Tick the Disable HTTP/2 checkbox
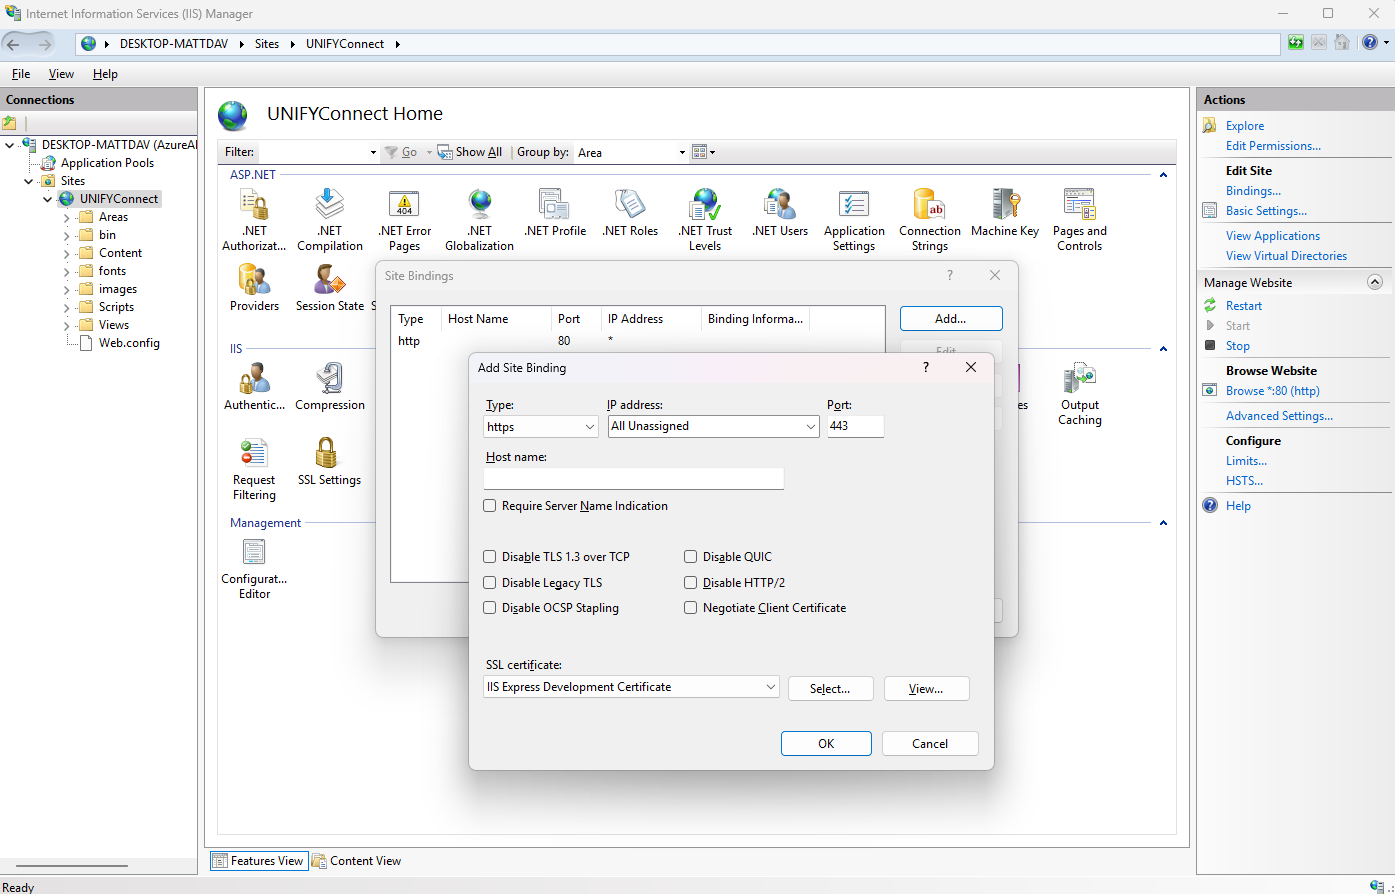This screenshot has height=894, width=1395. 690,583
